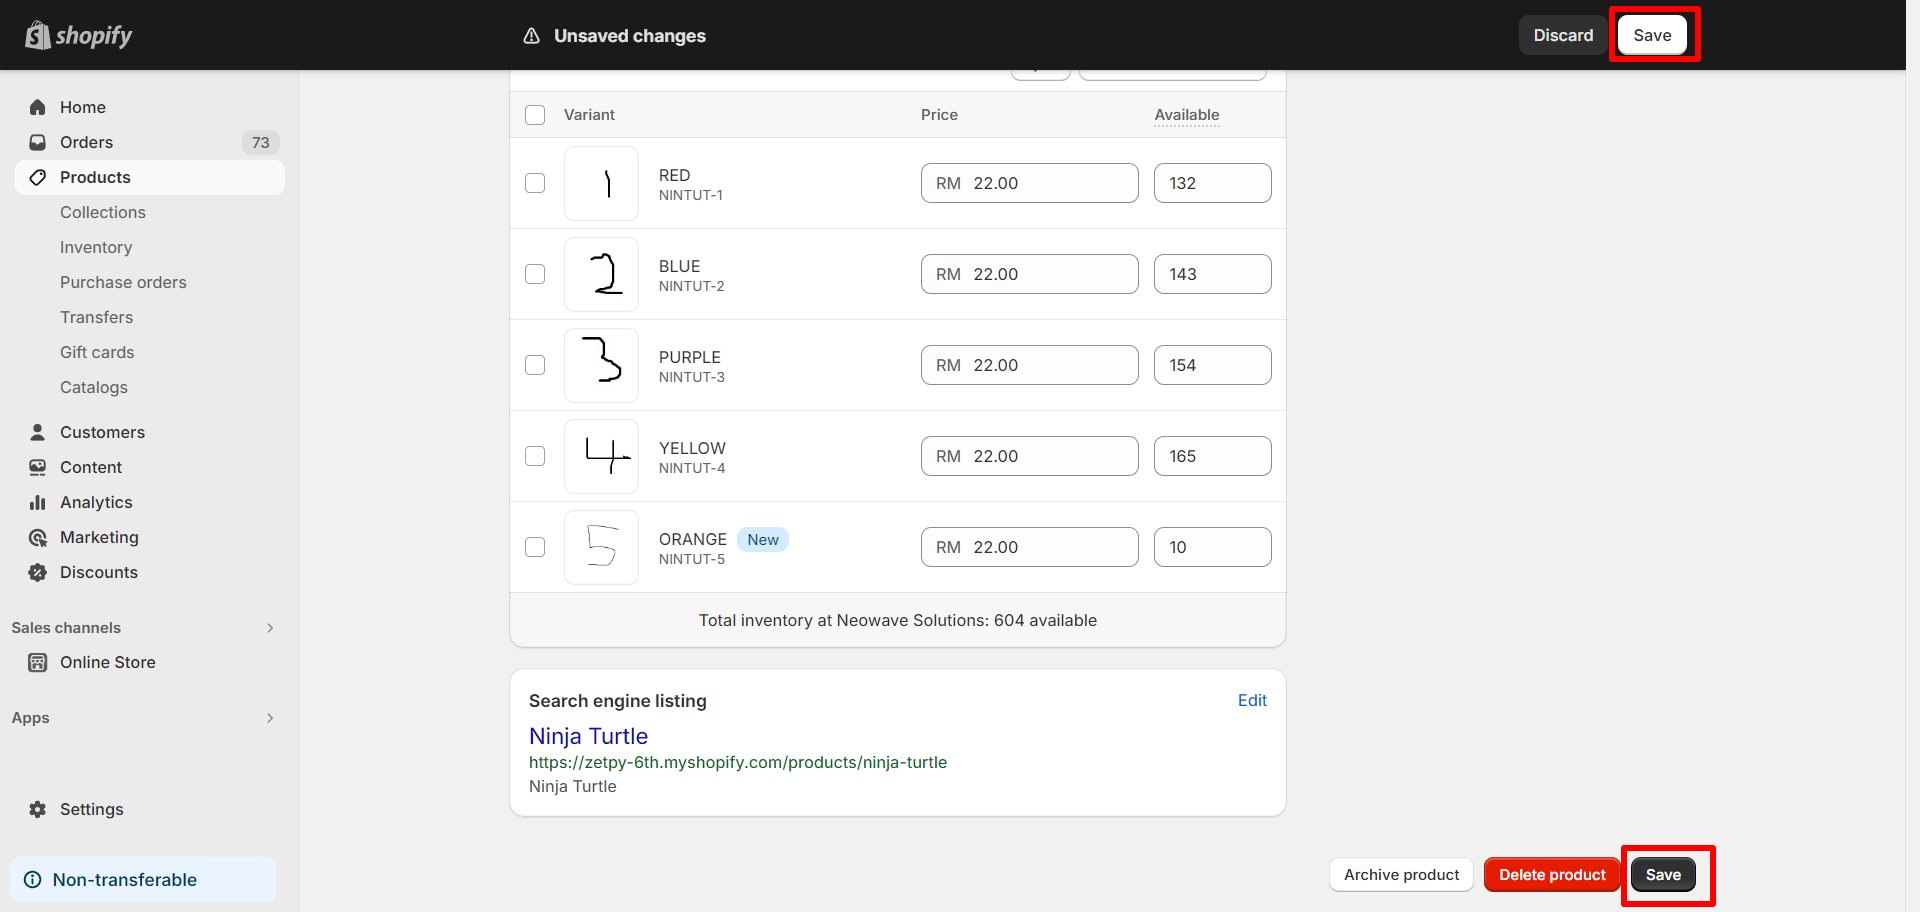Screen dimensions: 1920x912
Task: Select the ORANGE variant checkbox
Action: pos(535,547)
